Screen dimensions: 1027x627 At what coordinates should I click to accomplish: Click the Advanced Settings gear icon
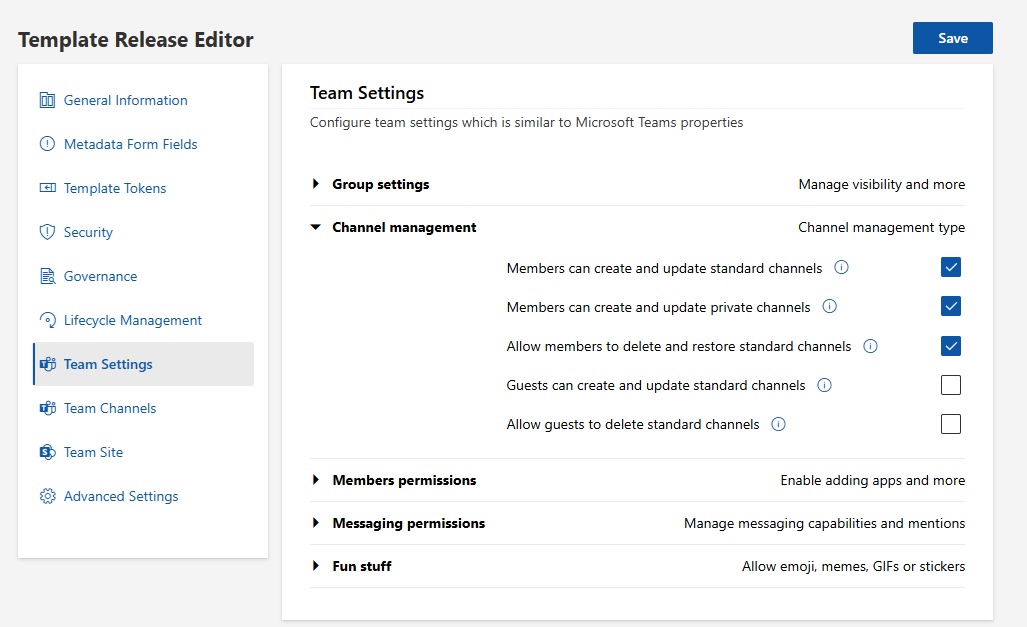[x=47, y=496]
